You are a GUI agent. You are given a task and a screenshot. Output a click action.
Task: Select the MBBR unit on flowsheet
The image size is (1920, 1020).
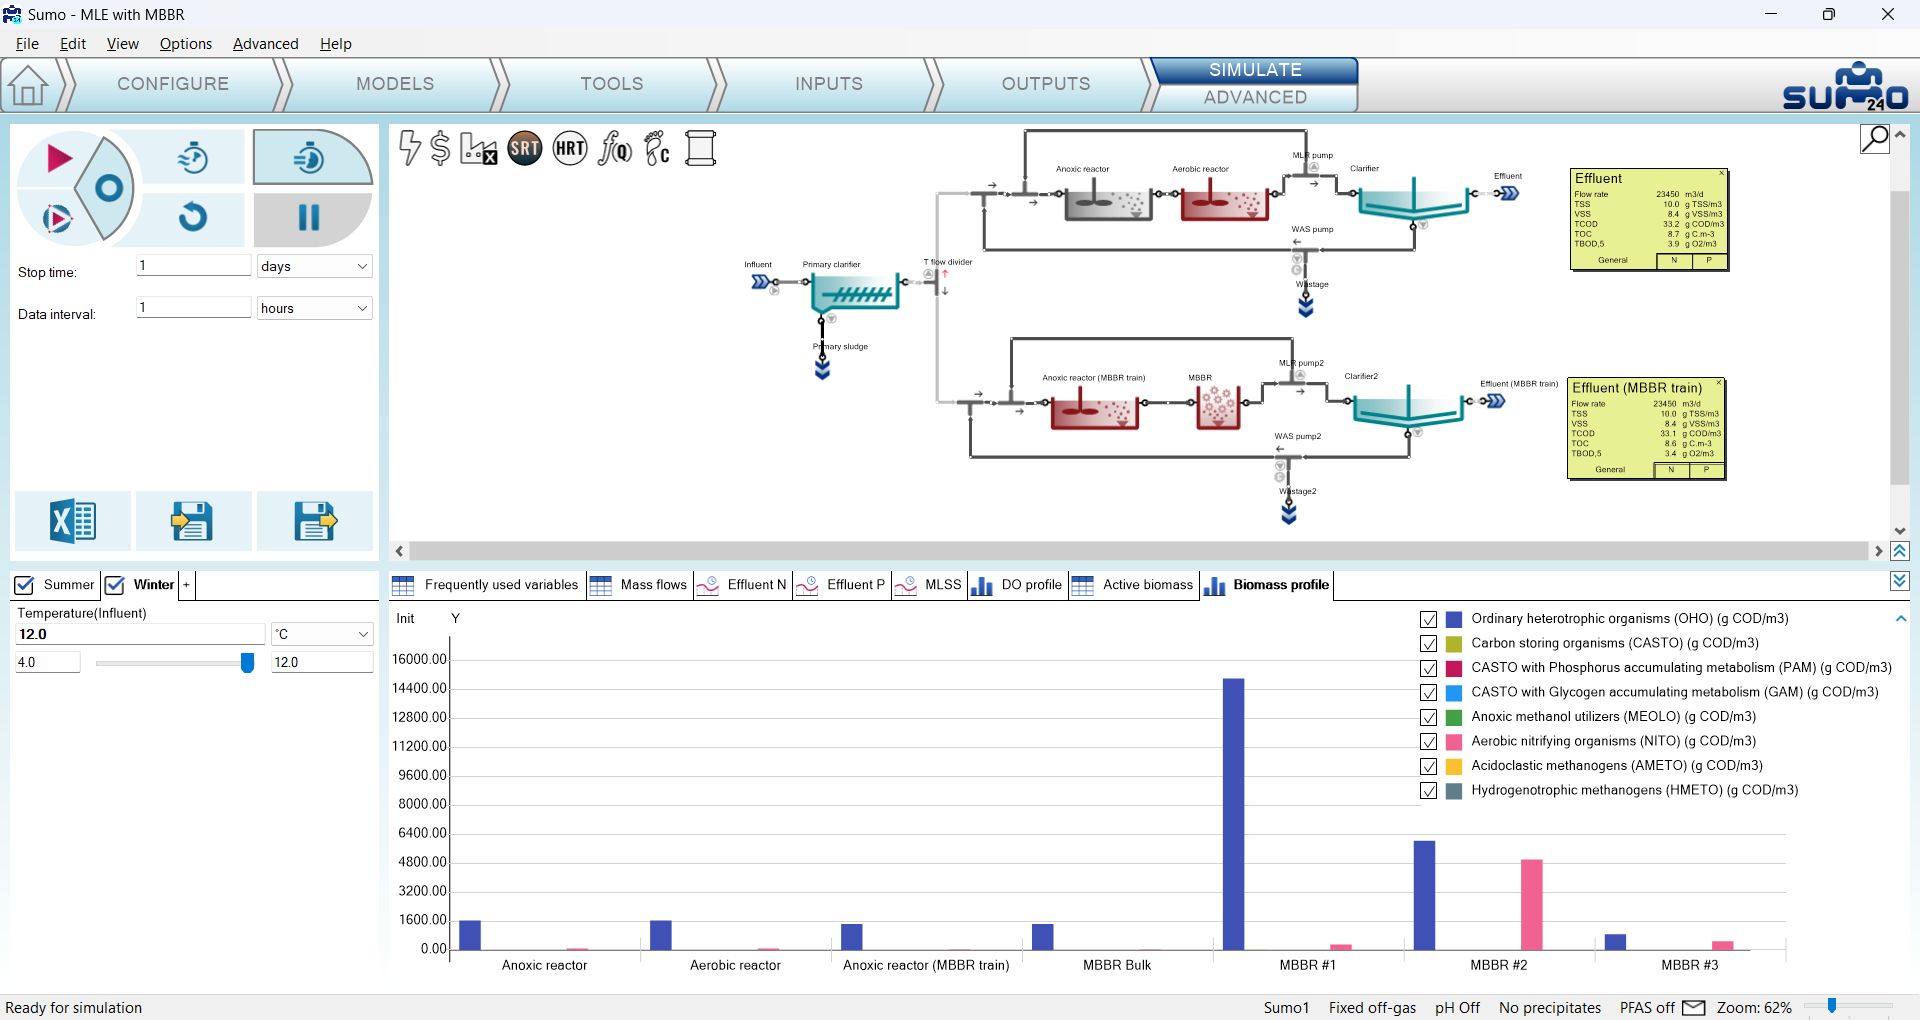tap(1218, 406)
